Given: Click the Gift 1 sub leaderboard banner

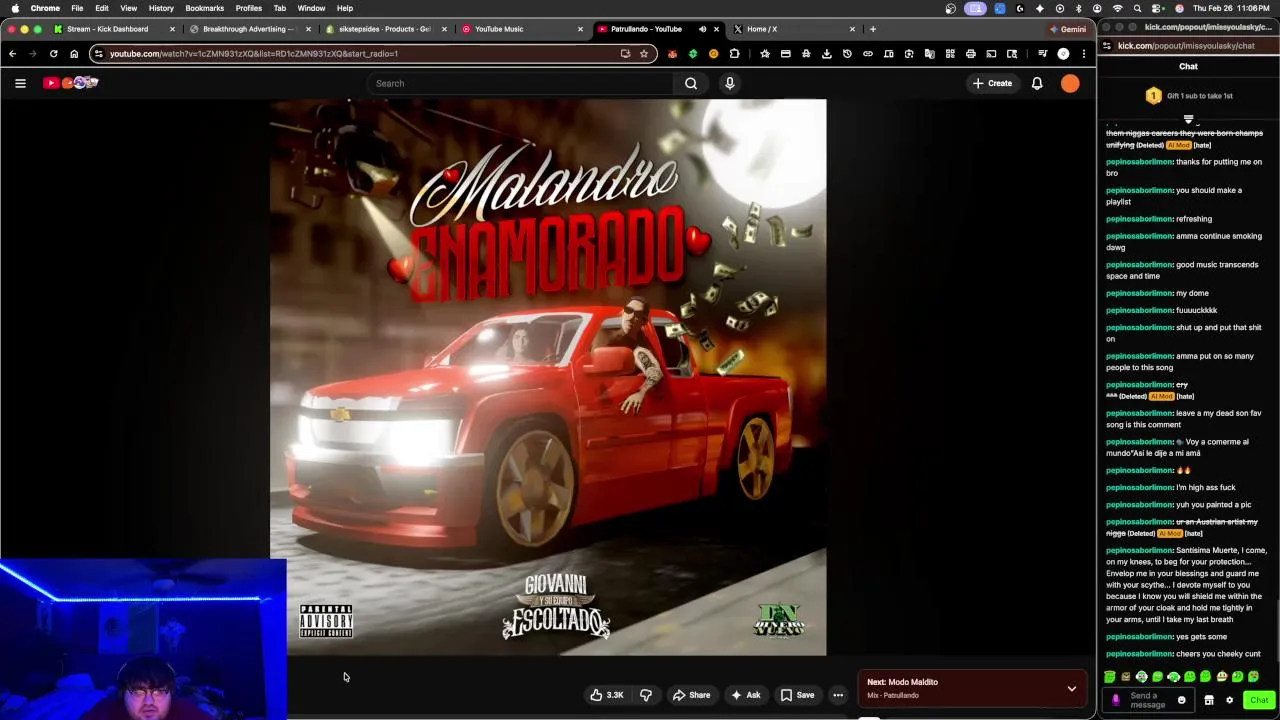Looking at the screenshot, I should coord(1188,96).
